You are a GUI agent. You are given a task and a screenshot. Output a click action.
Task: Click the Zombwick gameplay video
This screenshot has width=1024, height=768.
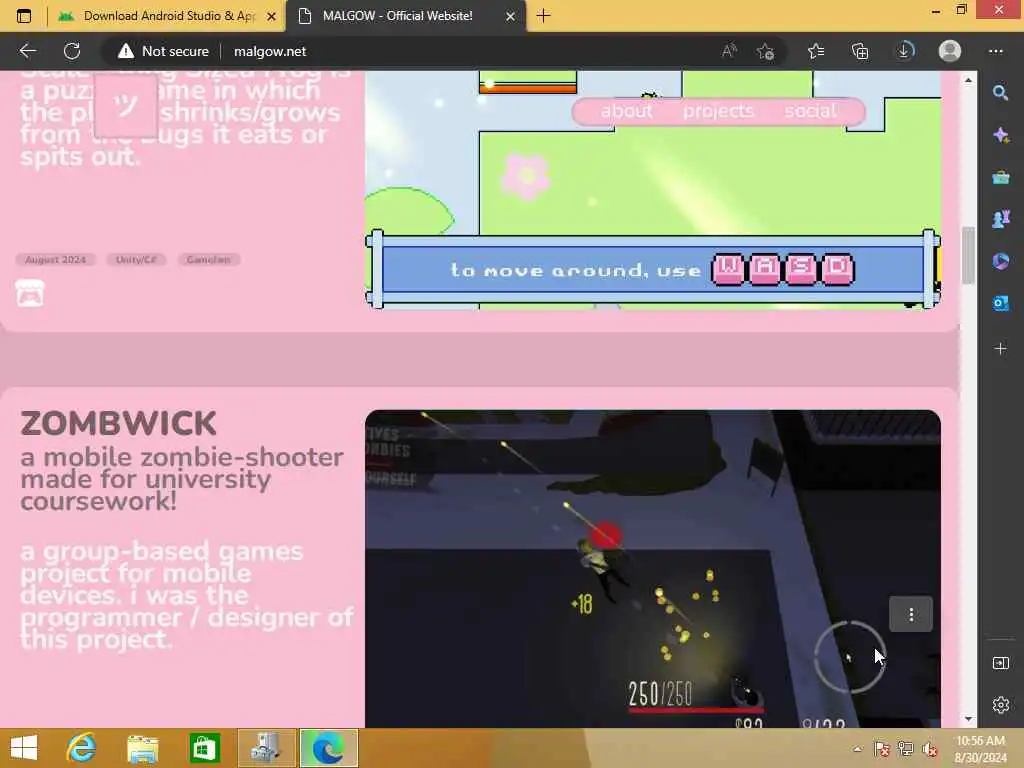(x=653, y=568)
